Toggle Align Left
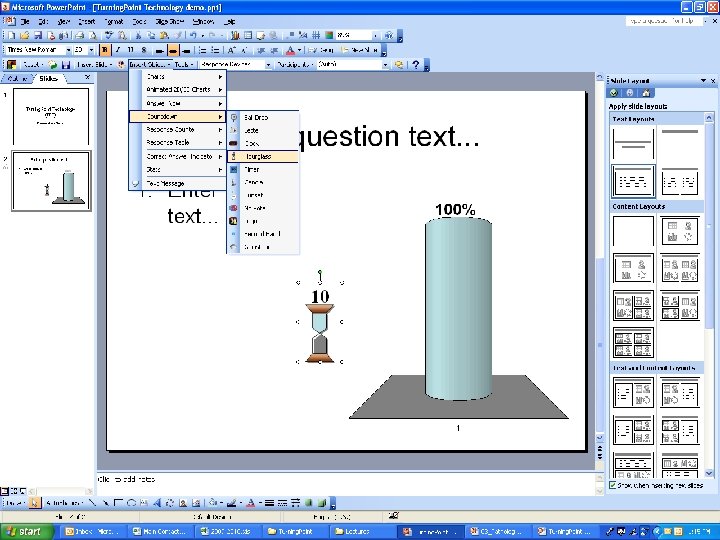This screenshot has height=540, width=720. 159,50
